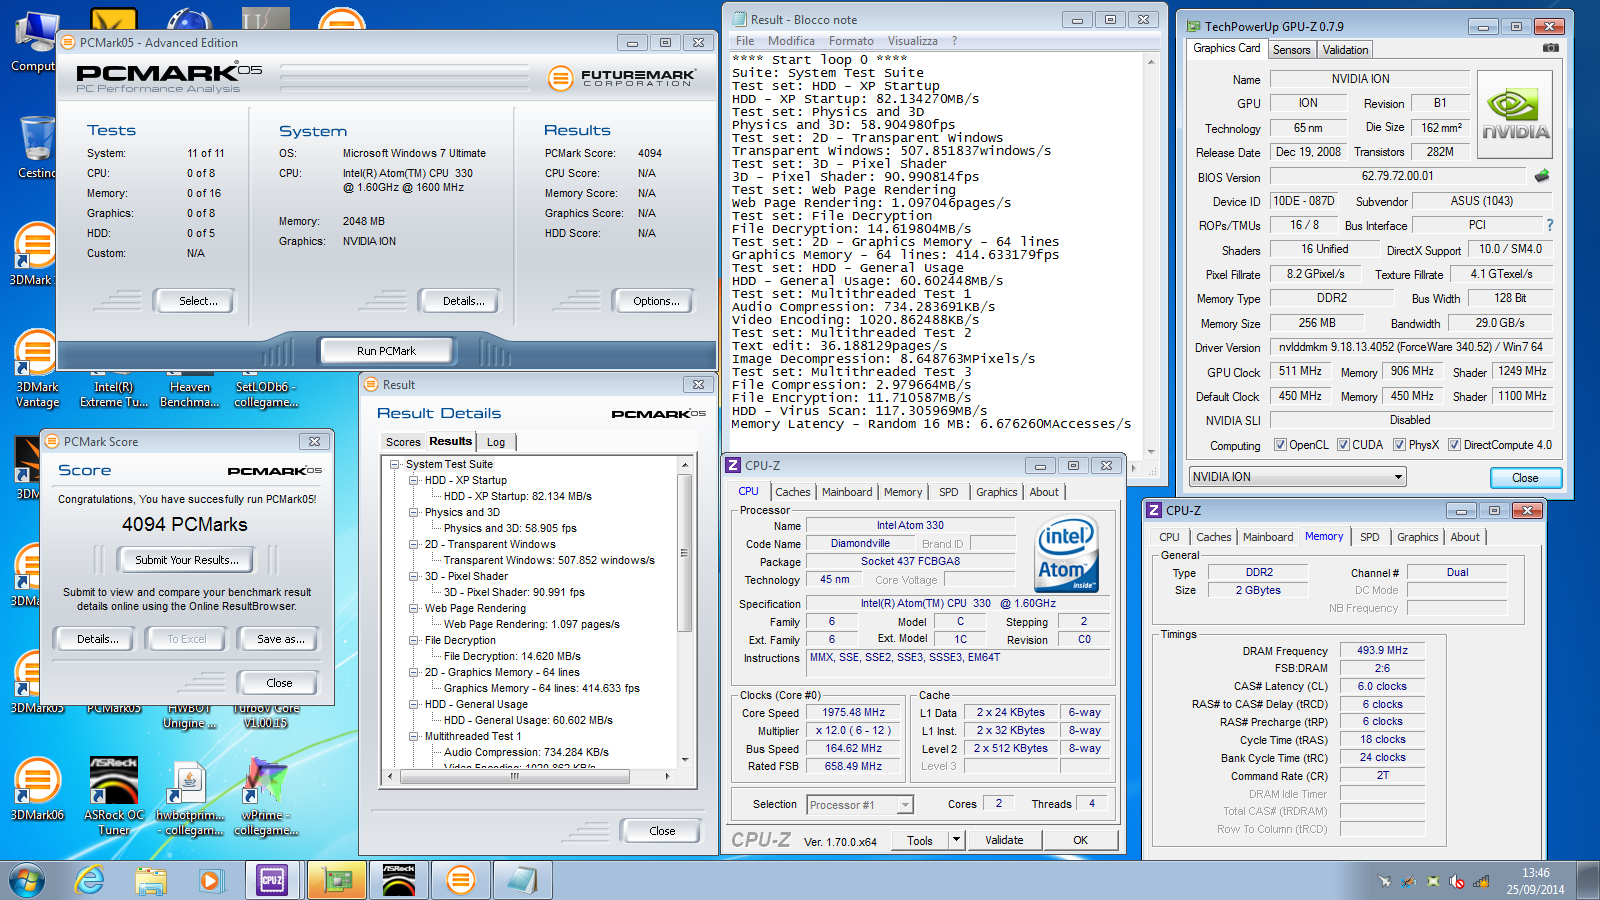Collapse the Physics and 3D node
This screenshot has height=900, width=1600.
tap(413, 512)
